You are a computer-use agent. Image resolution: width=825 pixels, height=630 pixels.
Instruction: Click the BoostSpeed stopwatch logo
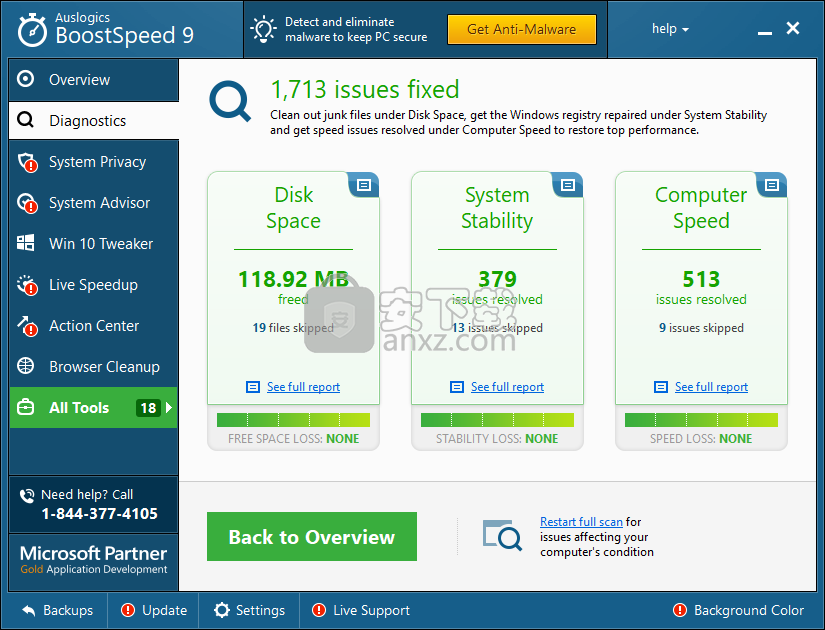click(x=32, y=30)
